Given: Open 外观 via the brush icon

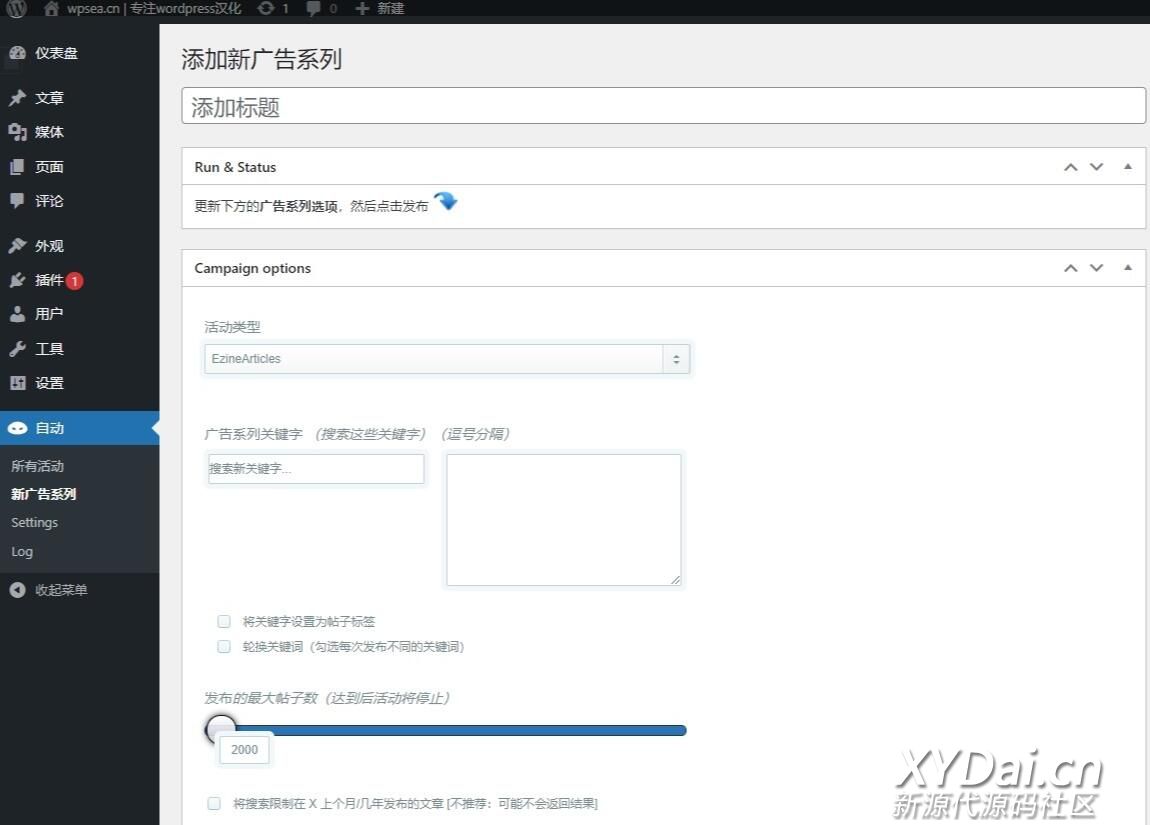Looking at the screenshot, I should (x=18, y=245).
